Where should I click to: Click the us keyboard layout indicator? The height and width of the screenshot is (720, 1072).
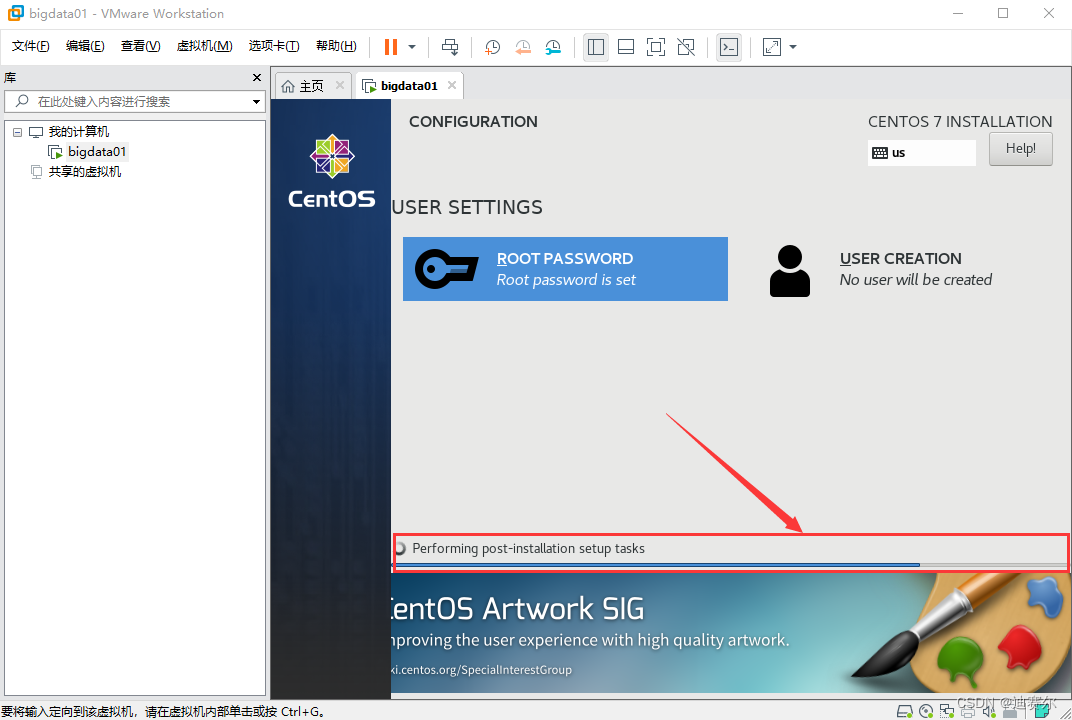pyautogui.click(x=921, y=152)
